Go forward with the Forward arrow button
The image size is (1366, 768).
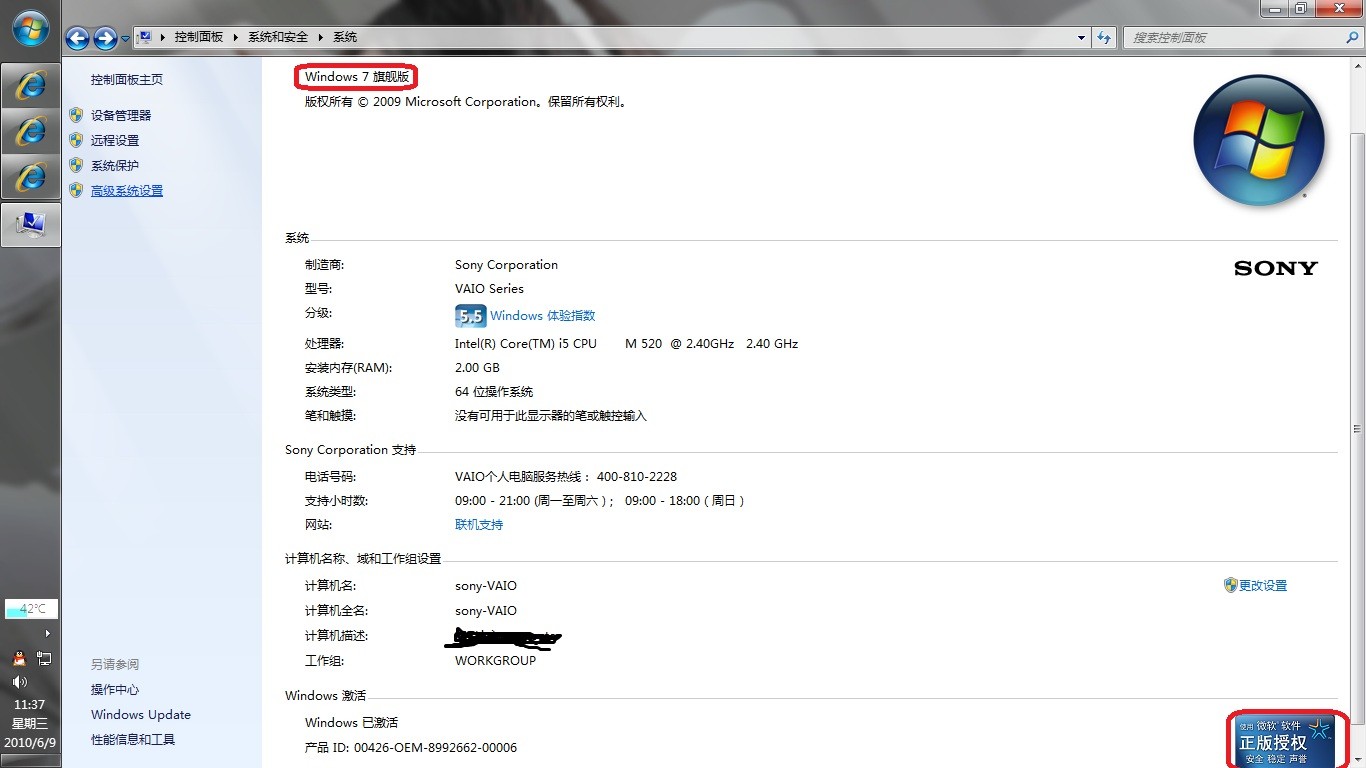click(x=105, y=38)
